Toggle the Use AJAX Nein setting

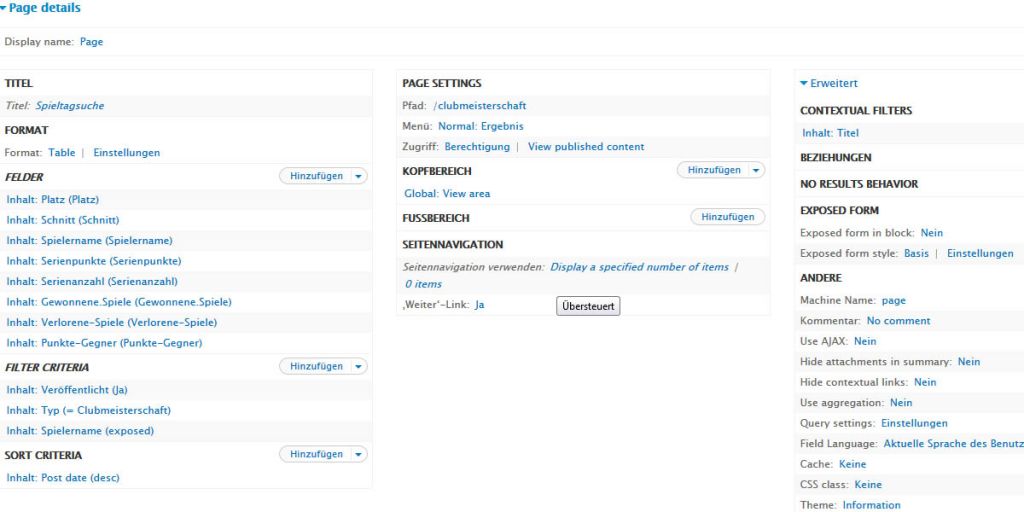[864, 342]
